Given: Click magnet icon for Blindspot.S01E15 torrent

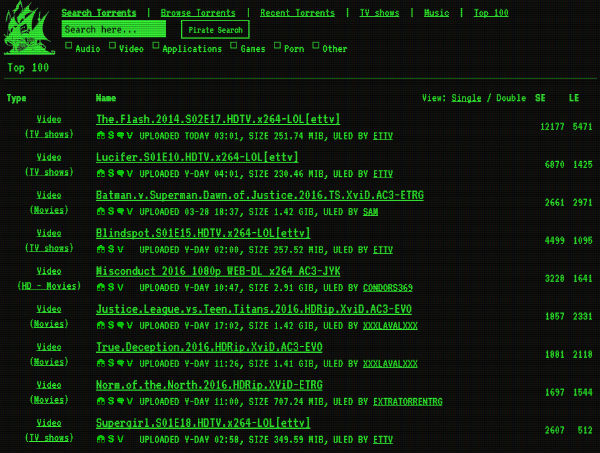Looking at the screenshot, I should pyautogui.click(x=101, y=249).
